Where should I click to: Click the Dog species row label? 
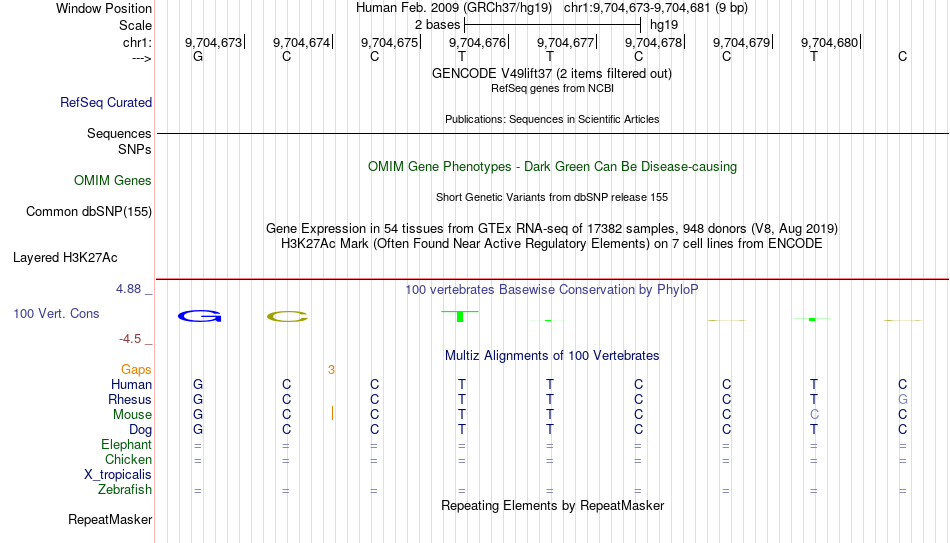click(140, 430)
